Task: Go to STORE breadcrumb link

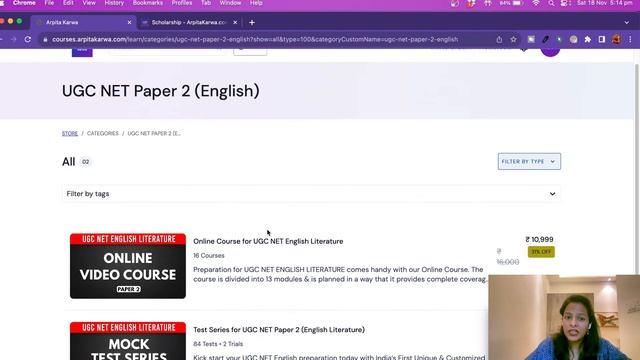Action: pos(70,133)
